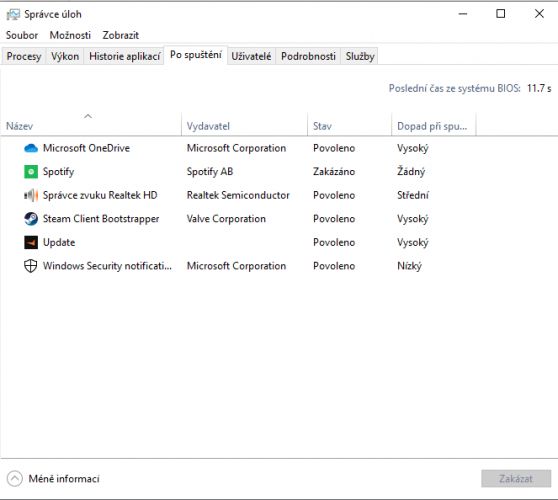558x500 pixels.
Task: Click the green Spotify icon
Action: point(31,172)
